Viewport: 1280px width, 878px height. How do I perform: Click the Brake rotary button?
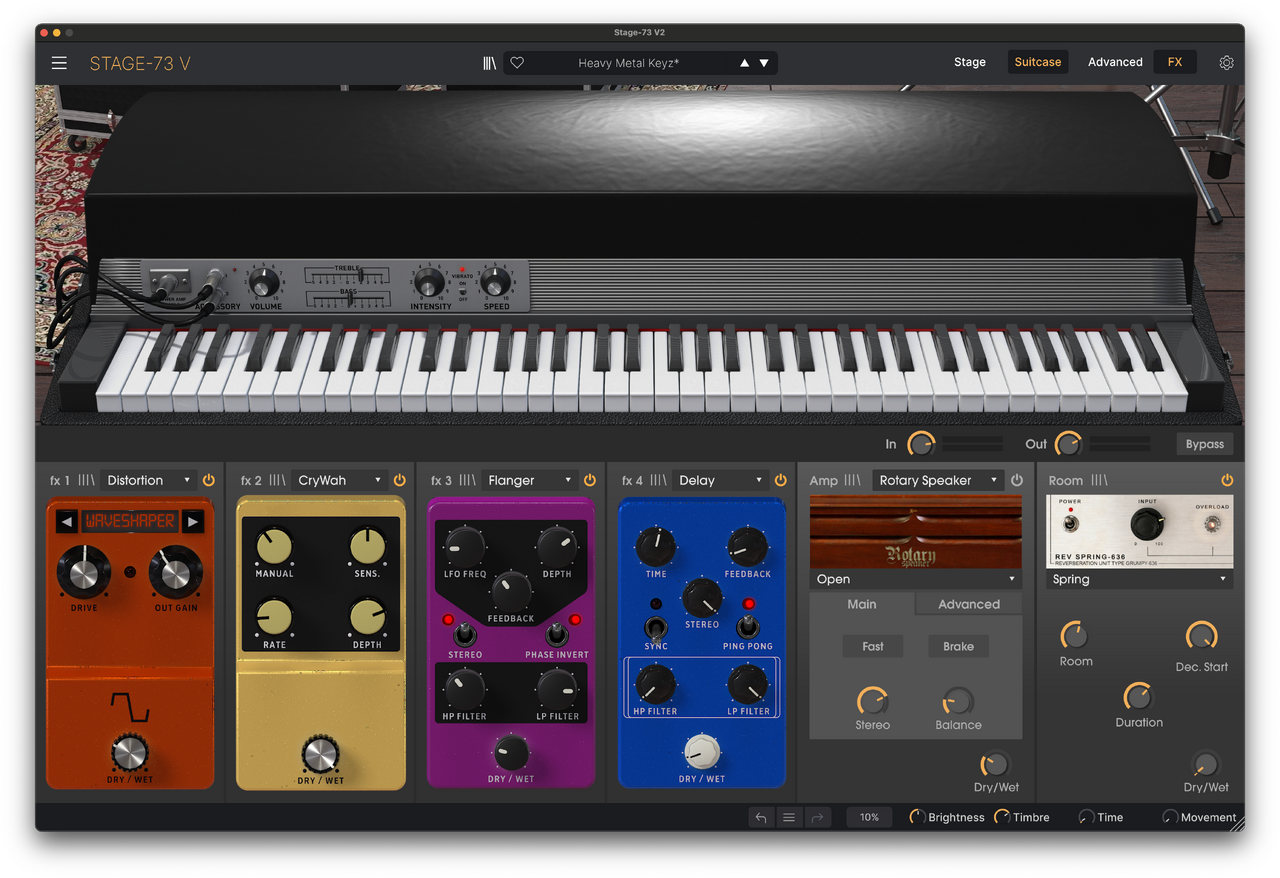[x=958, y=646]
